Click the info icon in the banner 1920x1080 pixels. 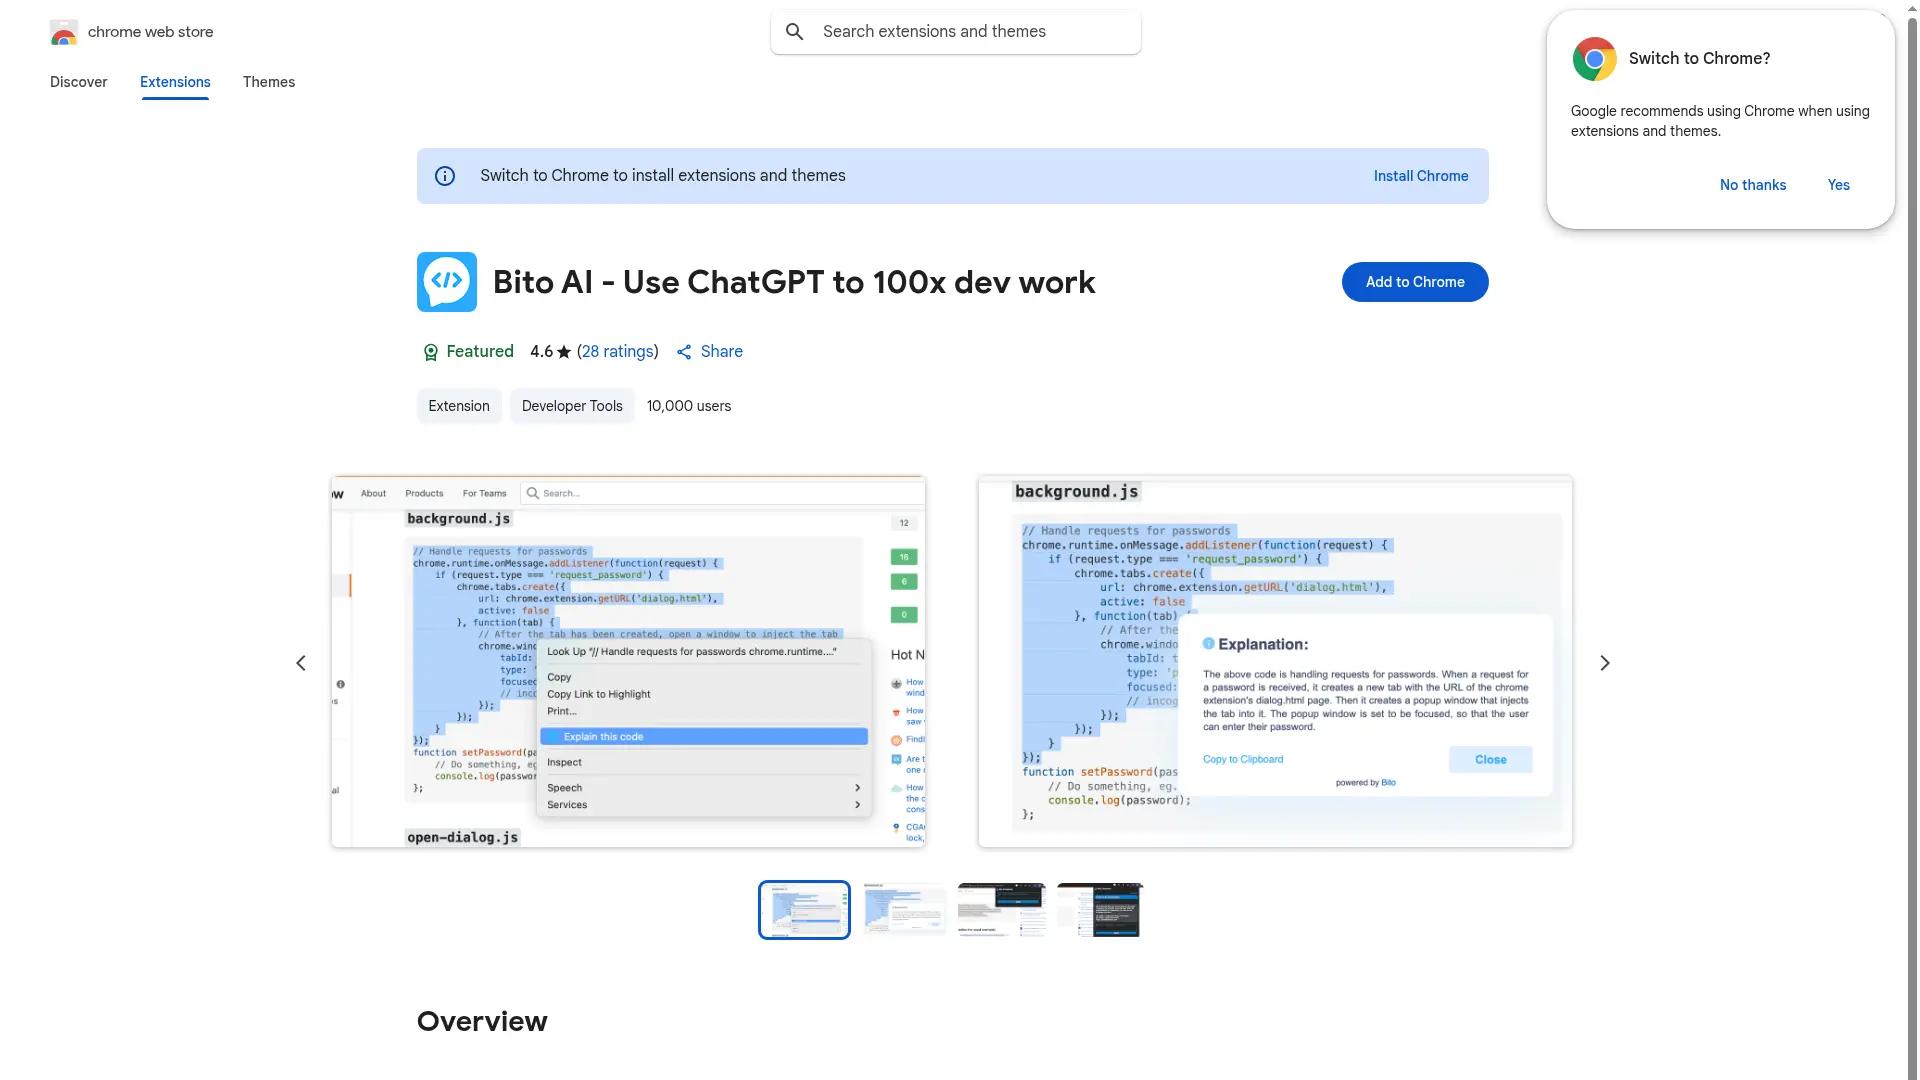click(x=444, y=175)
